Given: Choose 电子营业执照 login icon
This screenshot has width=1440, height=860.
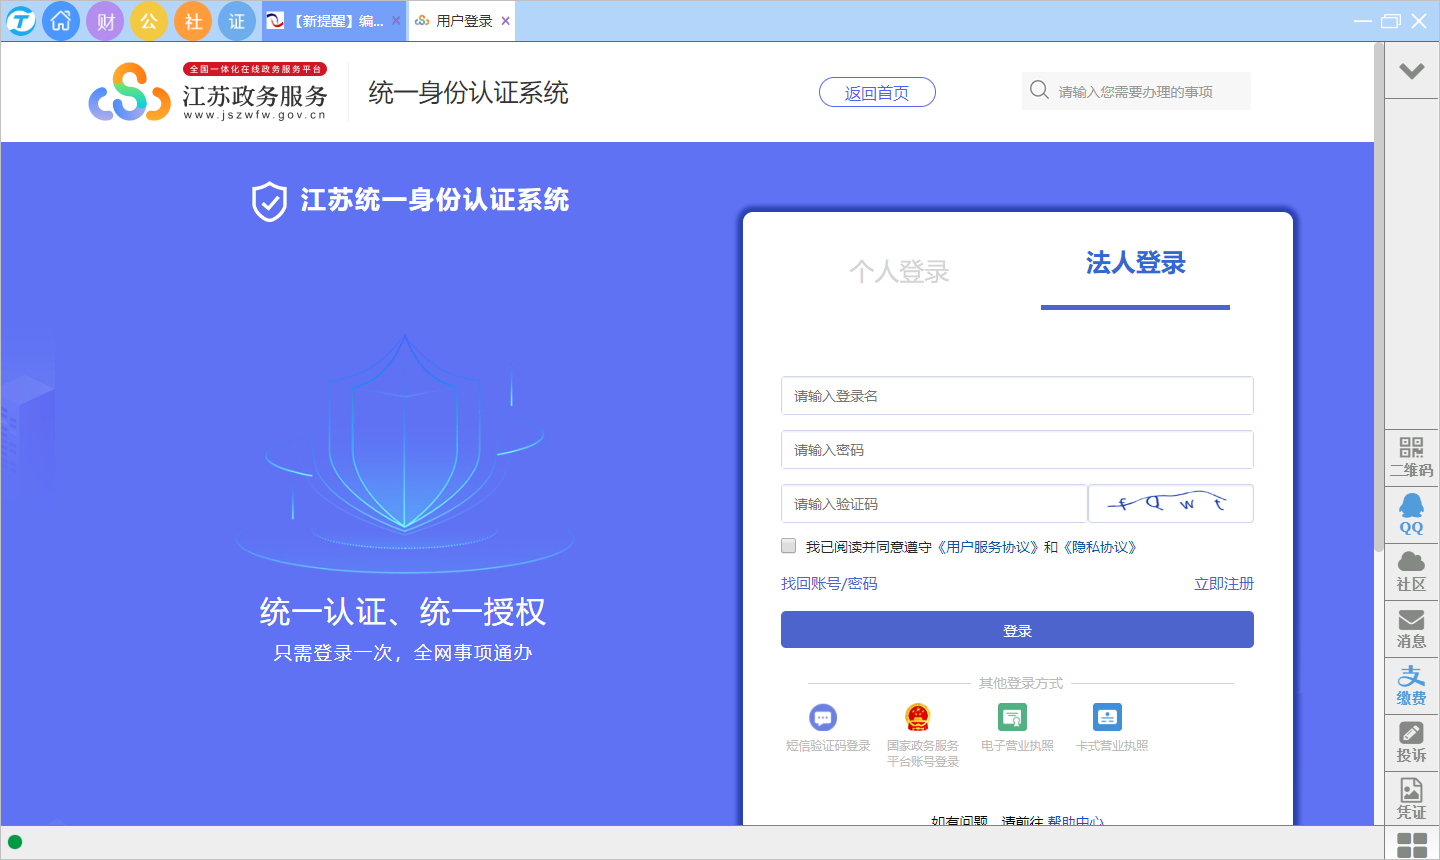Looking at the screenshot, I should pyautogui.click(x=1012, y=718).
